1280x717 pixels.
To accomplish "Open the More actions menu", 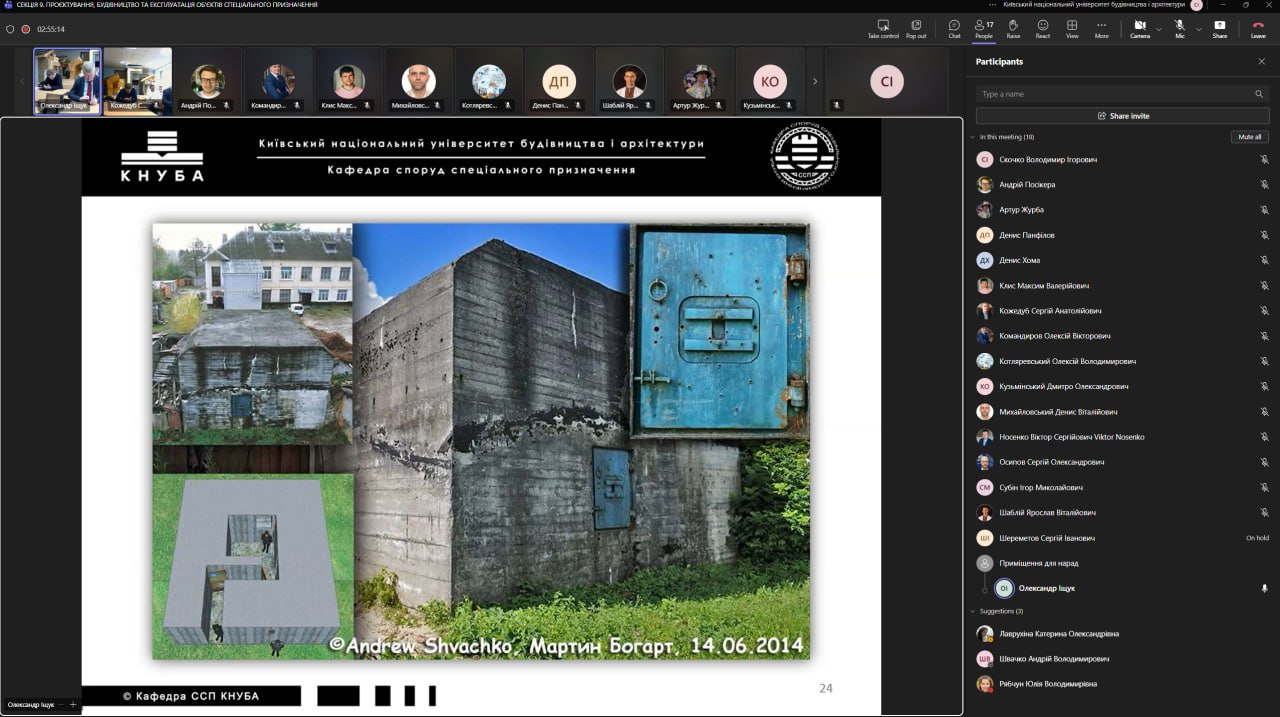I will pyautogui.click(x=1101, y=28).
